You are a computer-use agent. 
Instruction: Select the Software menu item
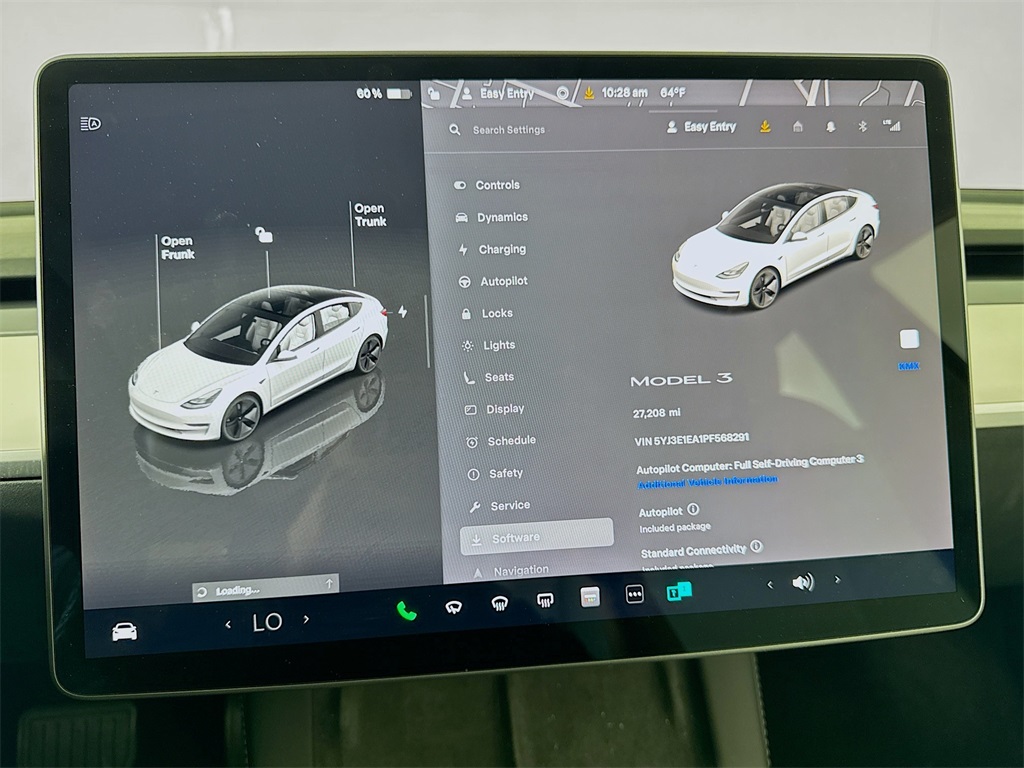[x=537, y=537]
